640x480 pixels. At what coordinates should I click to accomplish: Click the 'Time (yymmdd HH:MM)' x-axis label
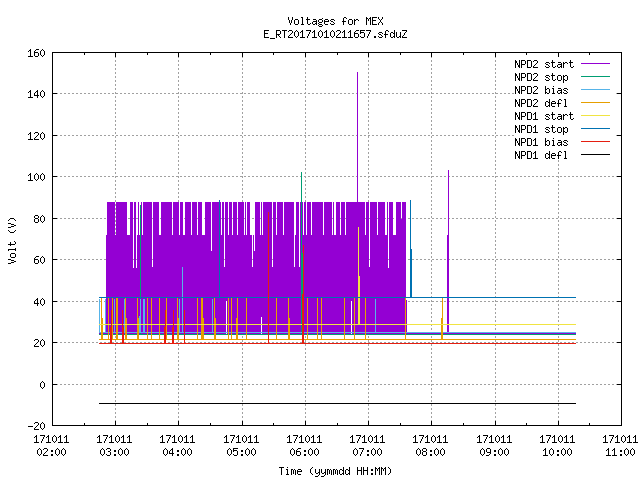pyautogui.click(x=335, y=471)
